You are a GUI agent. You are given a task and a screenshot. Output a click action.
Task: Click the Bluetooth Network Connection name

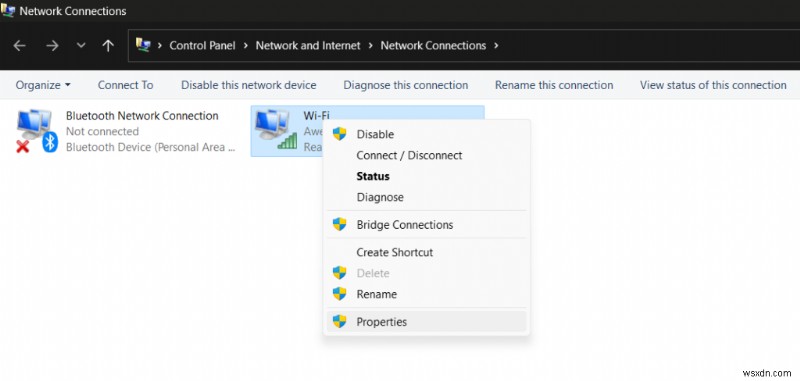(142, 116)
